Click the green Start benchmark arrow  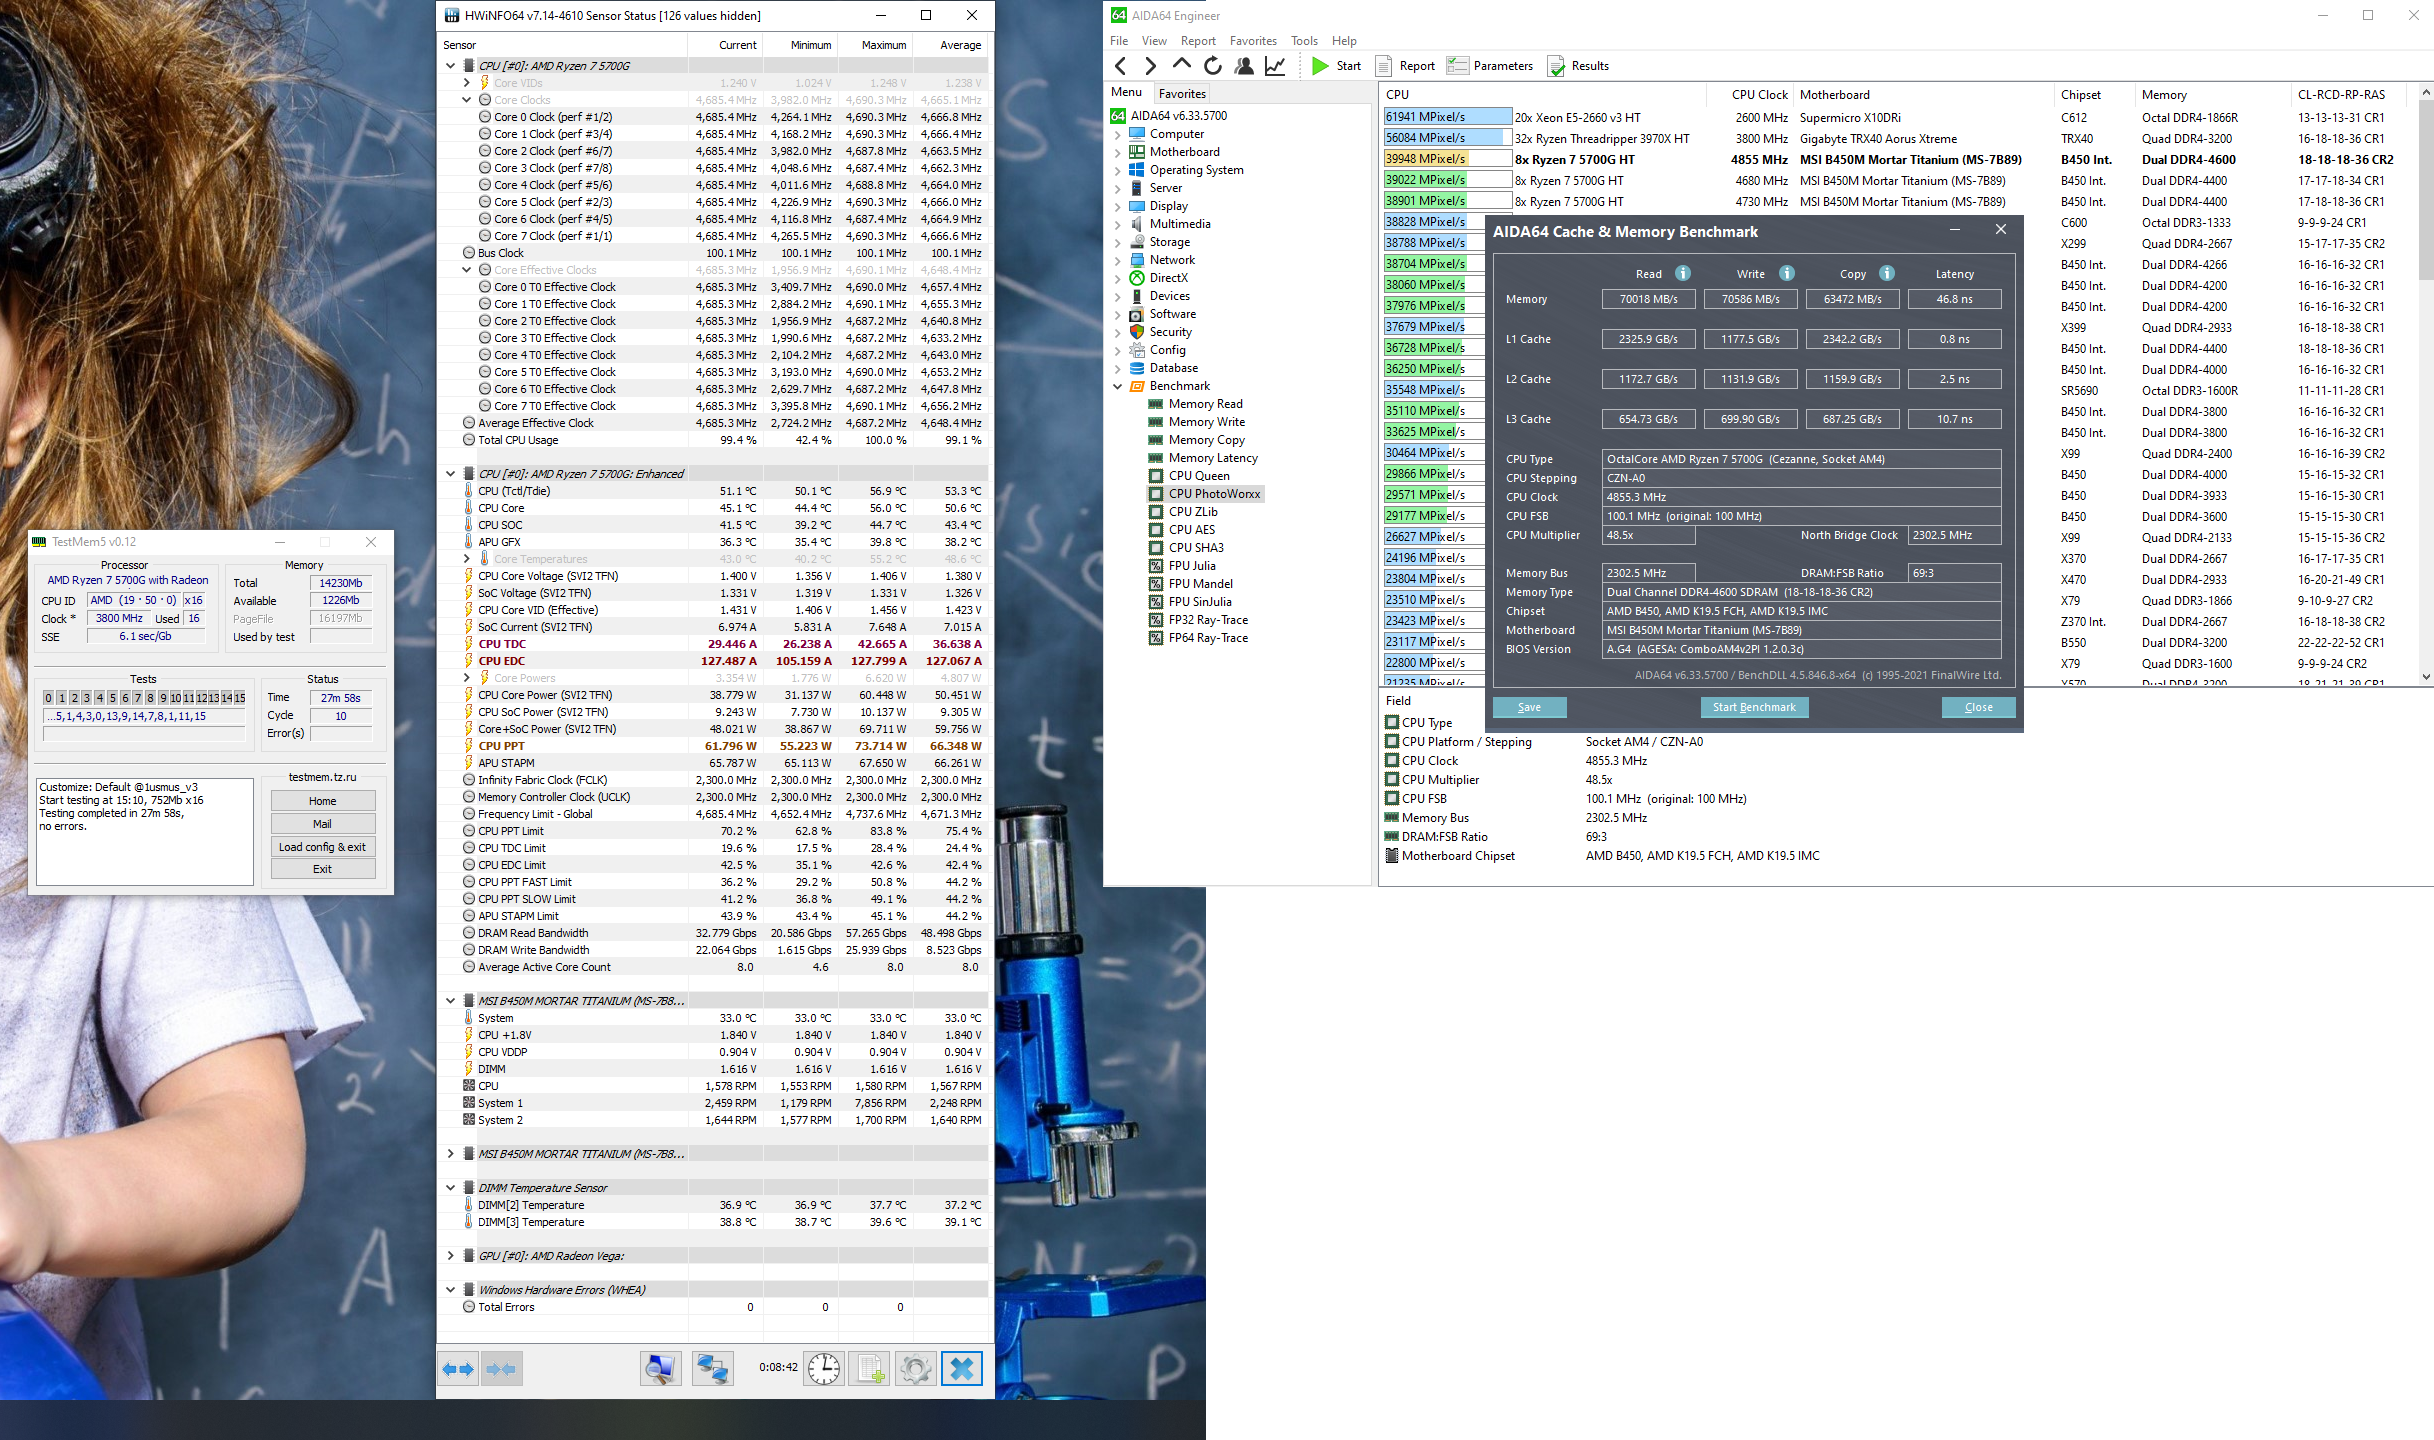pos(1320,66)
